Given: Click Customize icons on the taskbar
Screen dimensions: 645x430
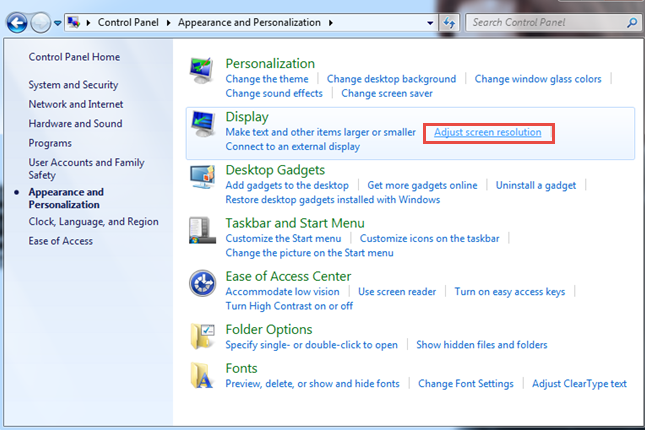Looking at the screenshot, I should [429, 238].
